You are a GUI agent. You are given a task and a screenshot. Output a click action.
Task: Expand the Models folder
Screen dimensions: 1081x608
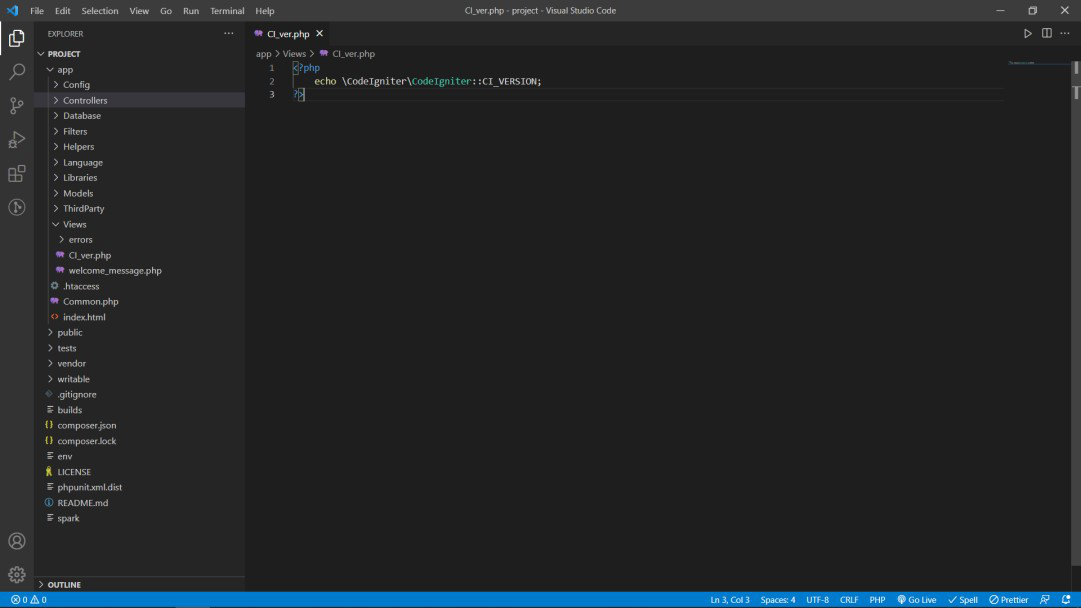(139, 193)
